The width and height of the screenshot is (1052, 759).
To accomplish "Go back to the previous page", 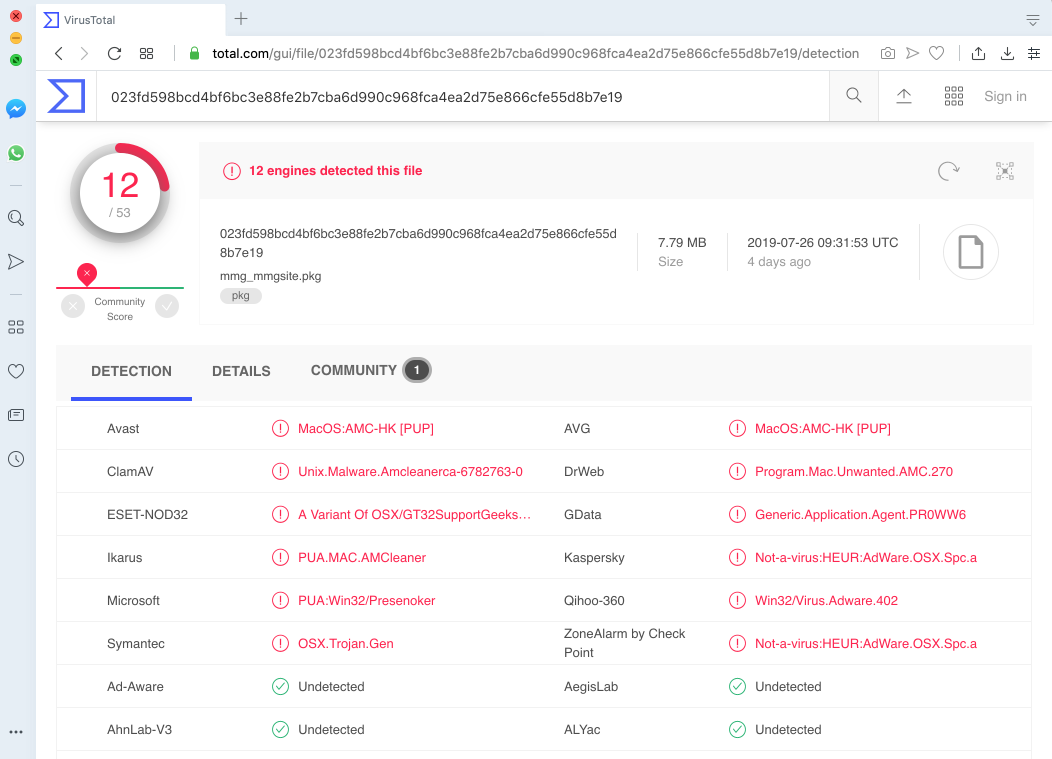I will click(x=59, y=54).
